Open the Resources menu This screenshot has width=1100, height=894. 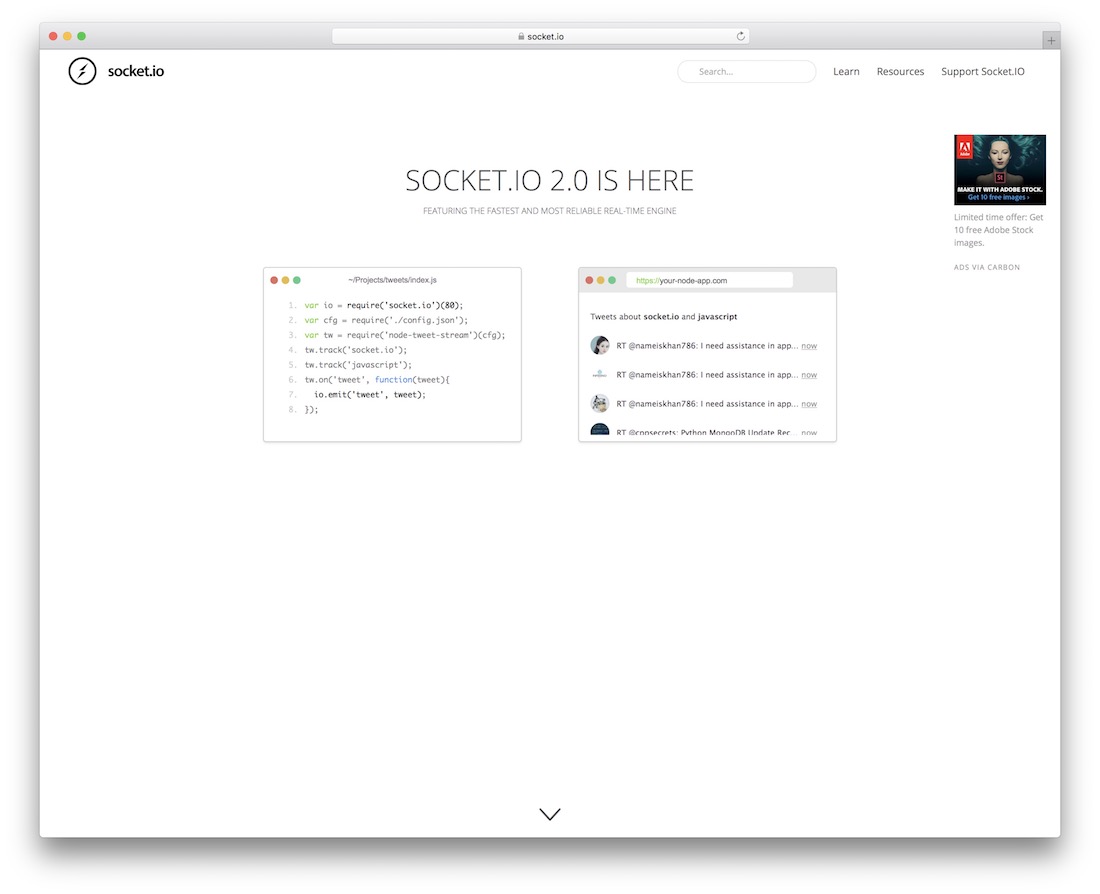(900, 72)
